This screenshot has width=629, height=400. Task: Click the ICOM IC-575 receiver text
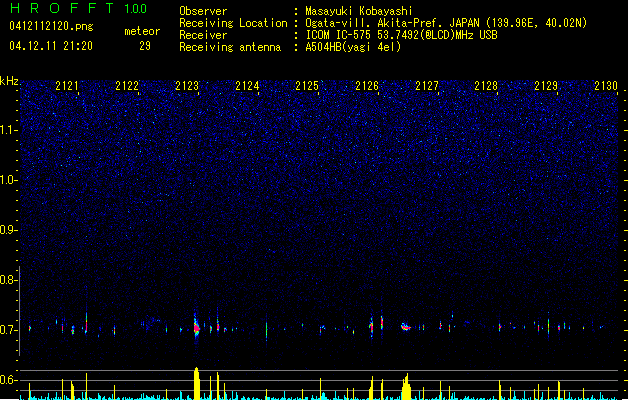coord(401,35)
